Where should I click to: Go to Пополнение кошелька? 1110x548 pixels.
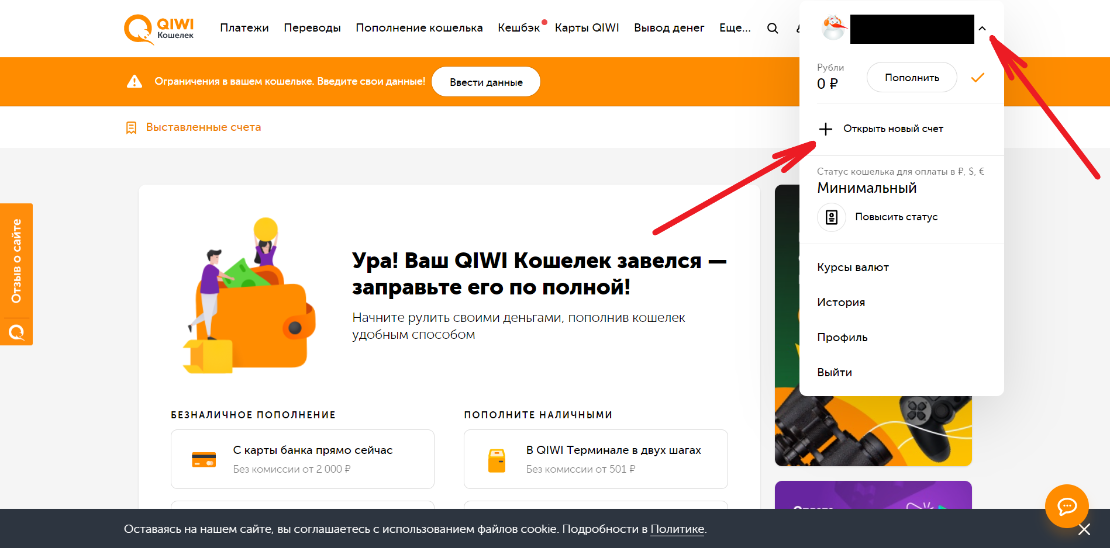(x=419, y=28)
